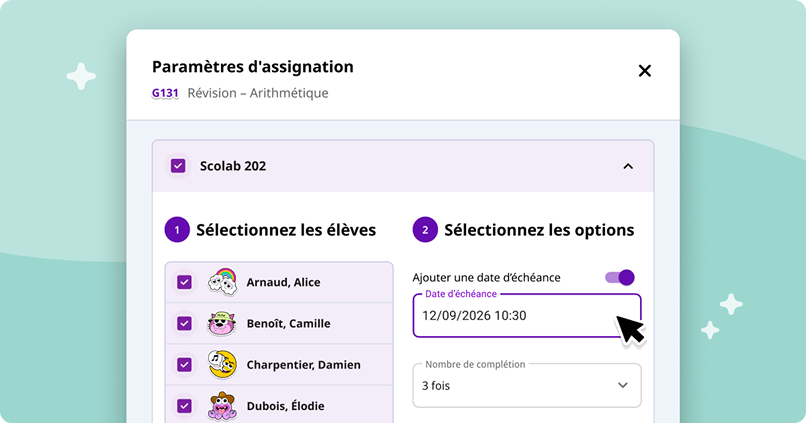Uncheck the Scolab 202 group checkbox
Screen dimensions: 806x424
point(178,166)
